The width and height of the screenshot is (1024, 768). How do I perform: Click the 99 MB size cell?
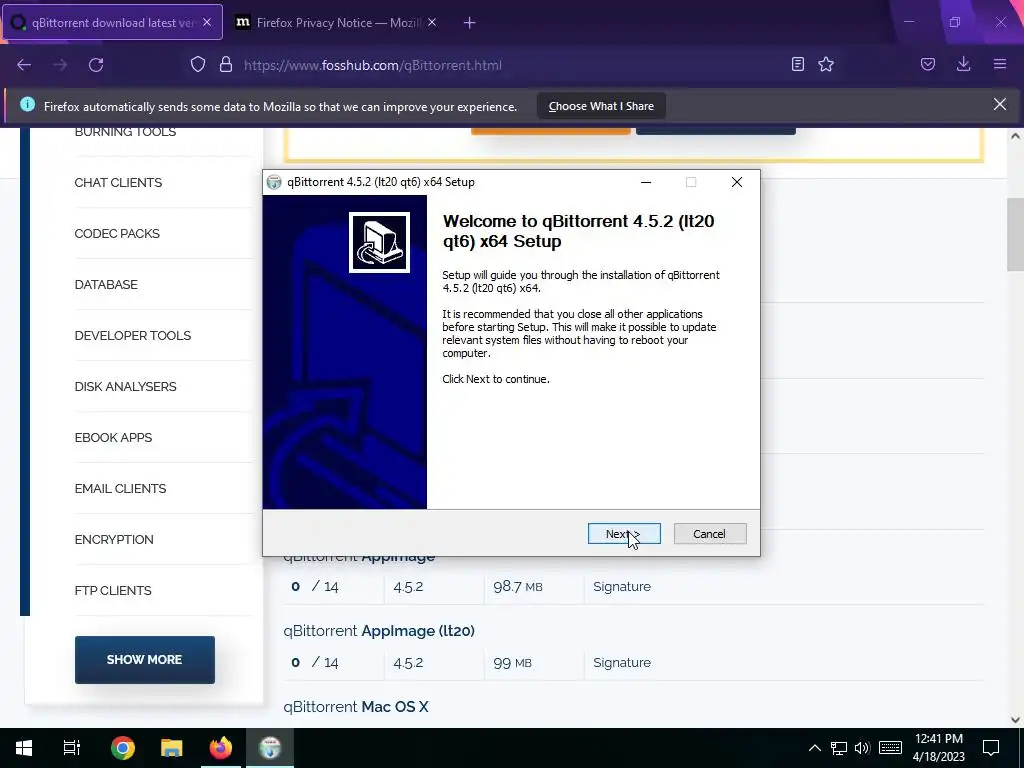pos(513,662)
